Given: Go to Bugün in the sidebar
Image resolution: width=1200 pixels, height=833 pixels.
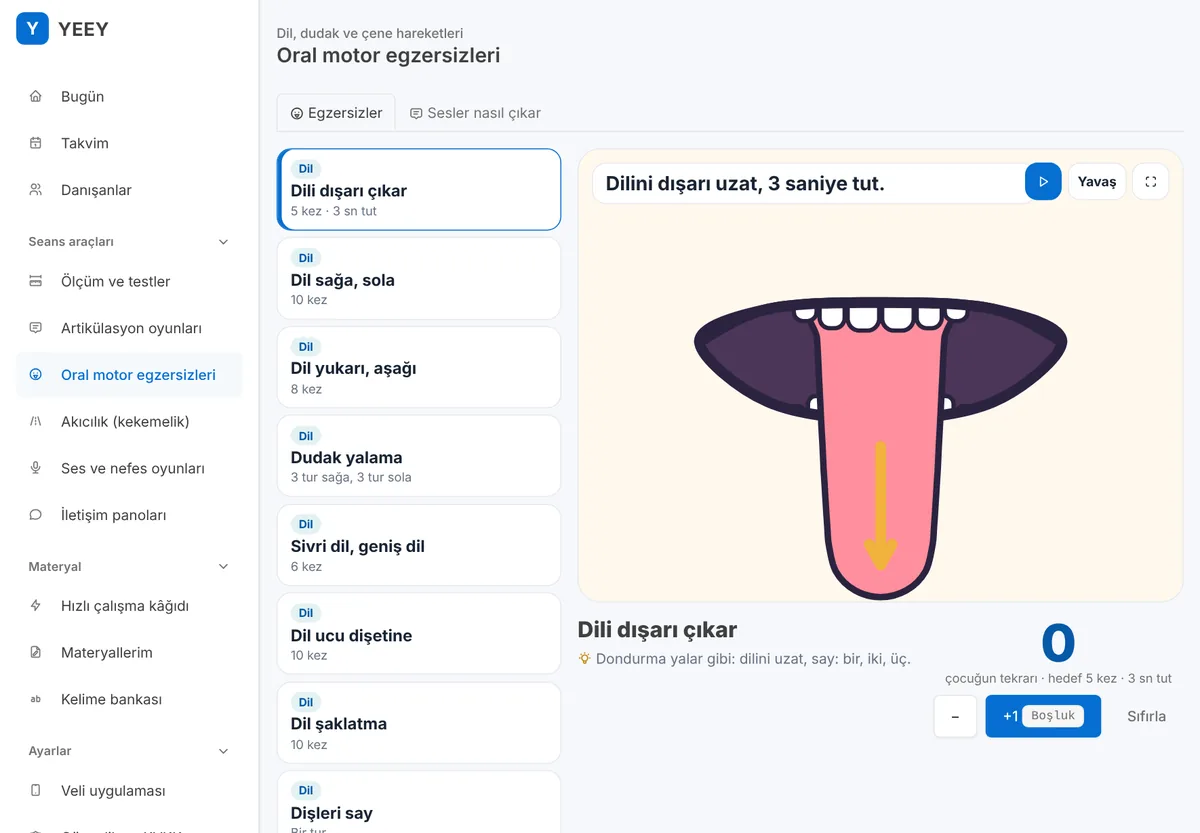Looking at the screenshot, I should [x=130, y=97].
